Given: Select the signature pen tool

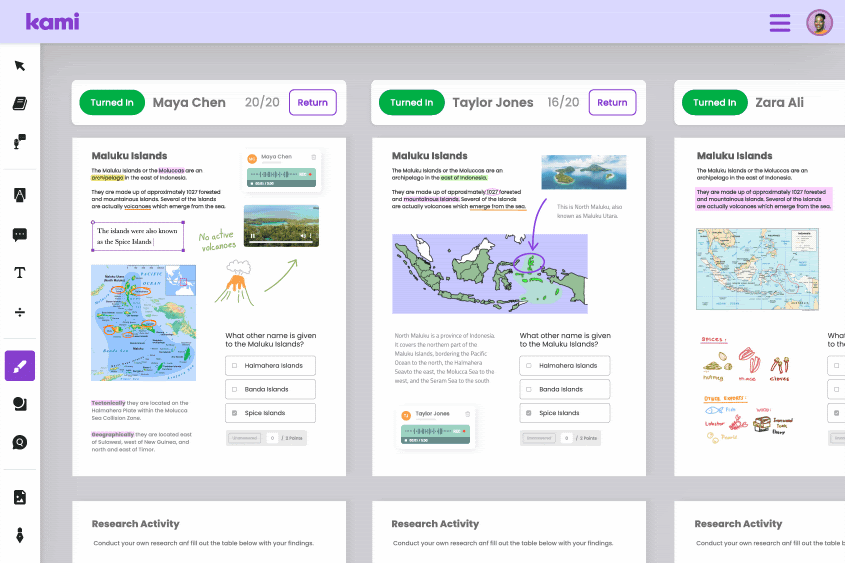Looking at the screenshot, I should tap(20, 536).
